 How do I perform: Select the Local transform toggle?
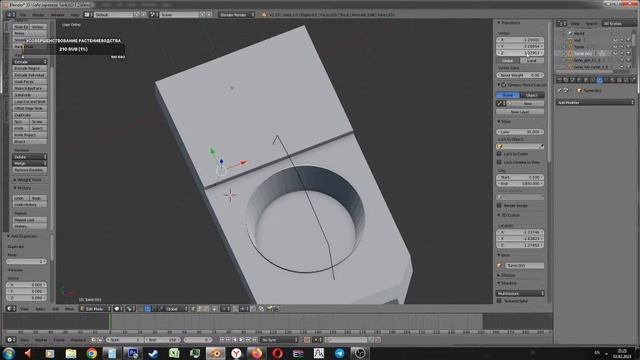point(532,60)
